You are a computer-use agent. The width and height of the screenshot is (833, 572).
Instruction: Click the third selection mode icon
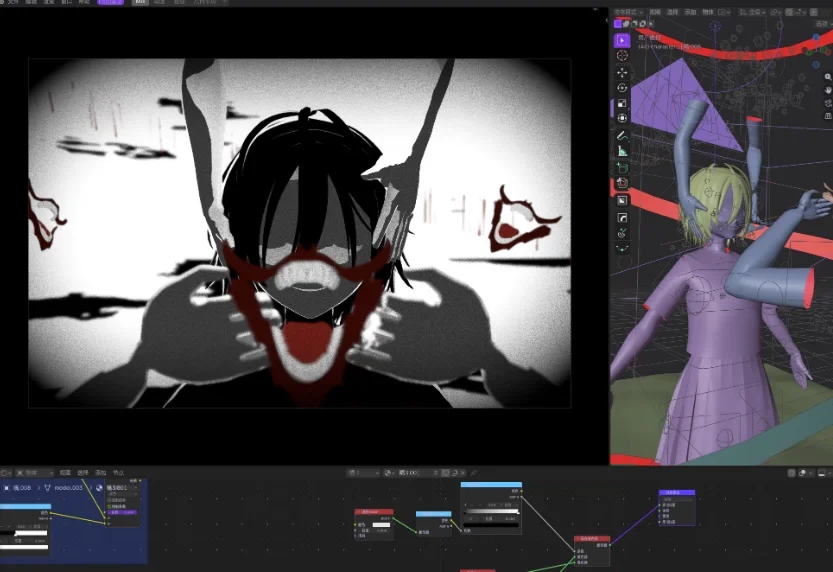[x=634, y=23]
